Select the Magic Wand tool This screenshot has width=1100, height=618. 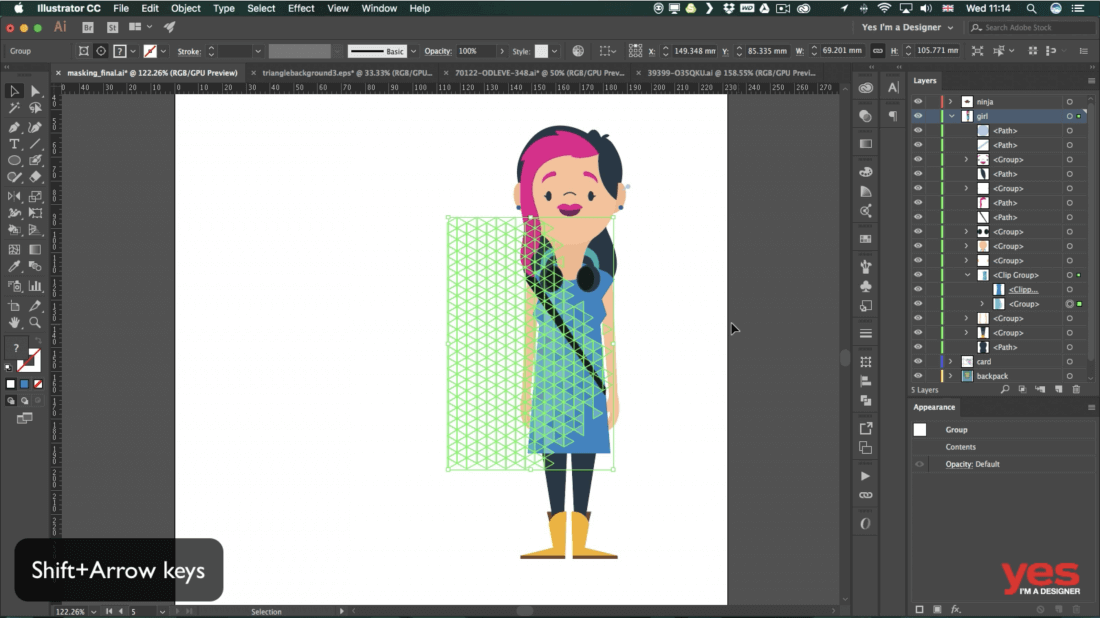(x=14, y=108)
